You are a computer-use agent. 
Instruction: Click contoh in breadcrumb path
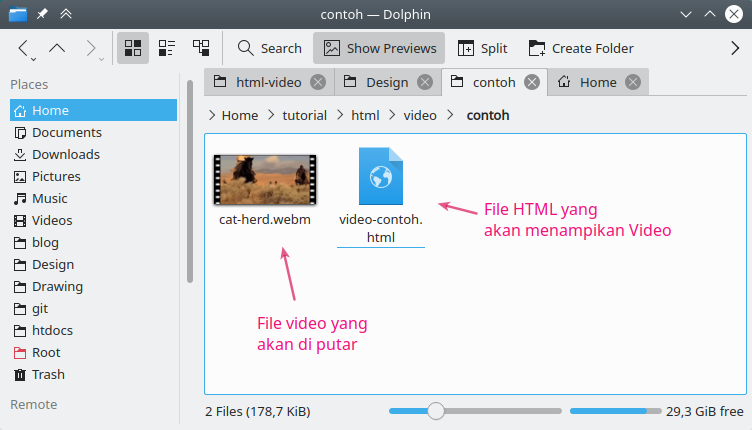[488, 116]
